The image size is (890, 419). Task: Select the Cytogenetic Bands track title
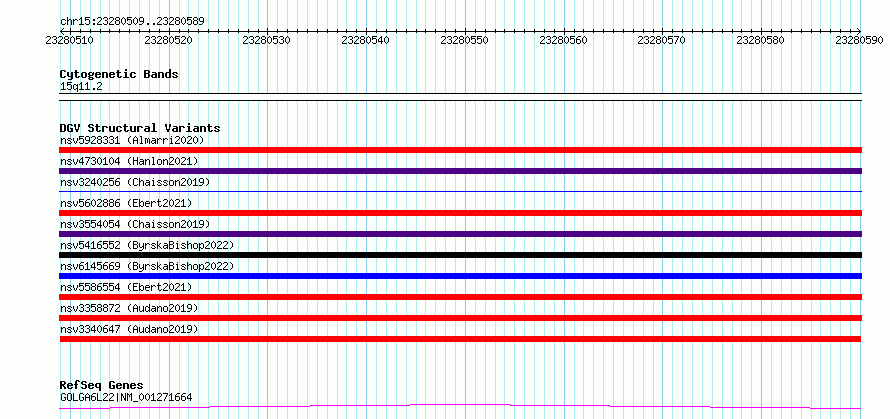119,74
